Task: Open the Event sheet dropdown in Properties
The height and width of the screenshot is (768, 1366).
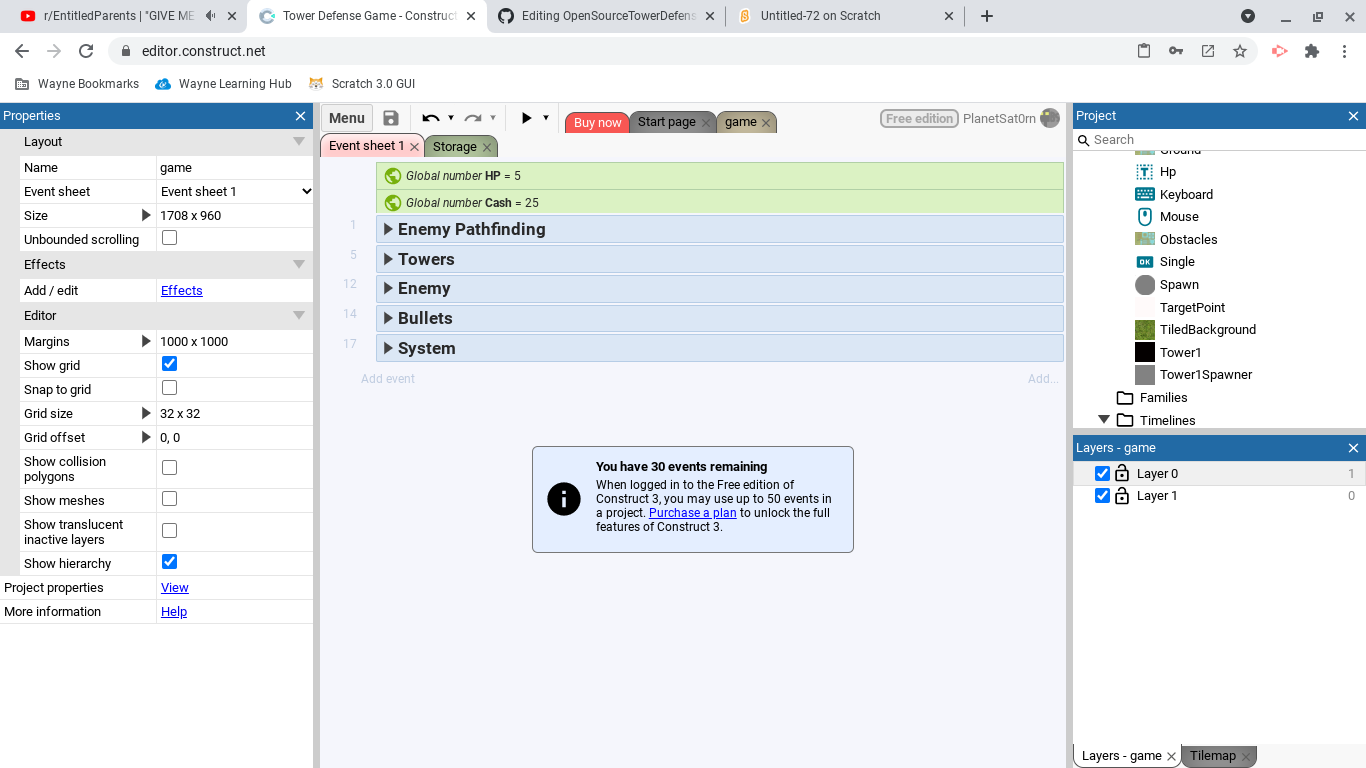Action: pos(236,191)
